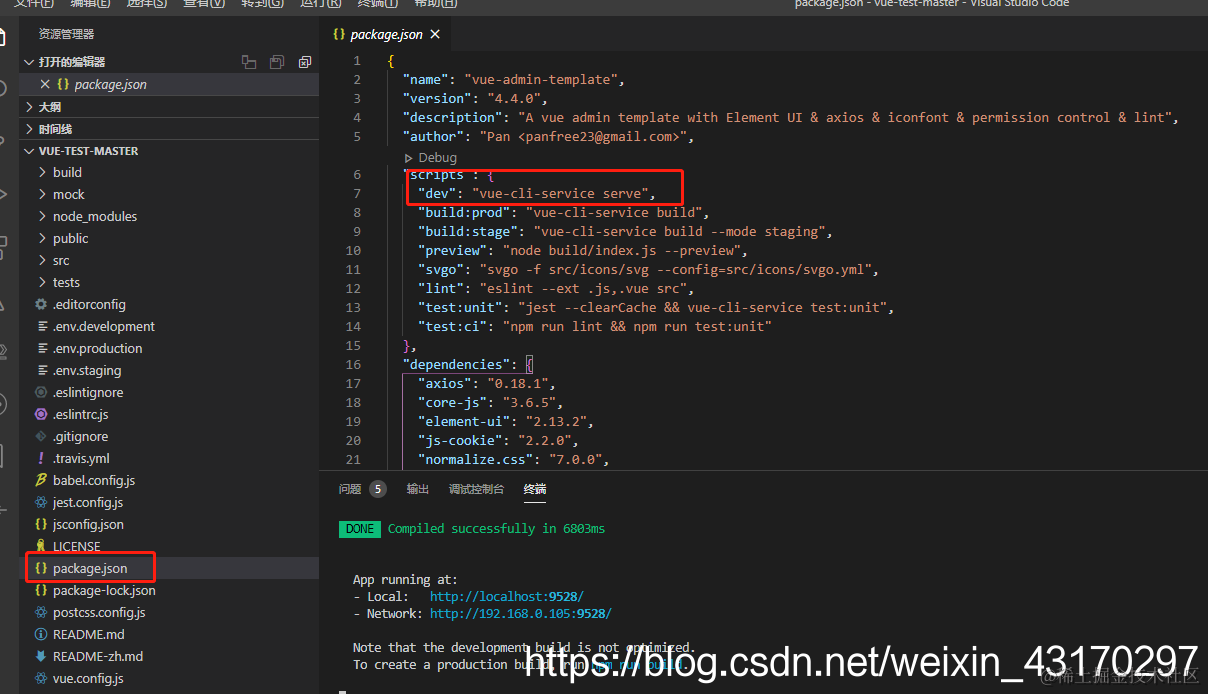The height and width of the screenshot is (694, 1208).
Task: Click the .eslintignore file icon
Action: point(41,393)
